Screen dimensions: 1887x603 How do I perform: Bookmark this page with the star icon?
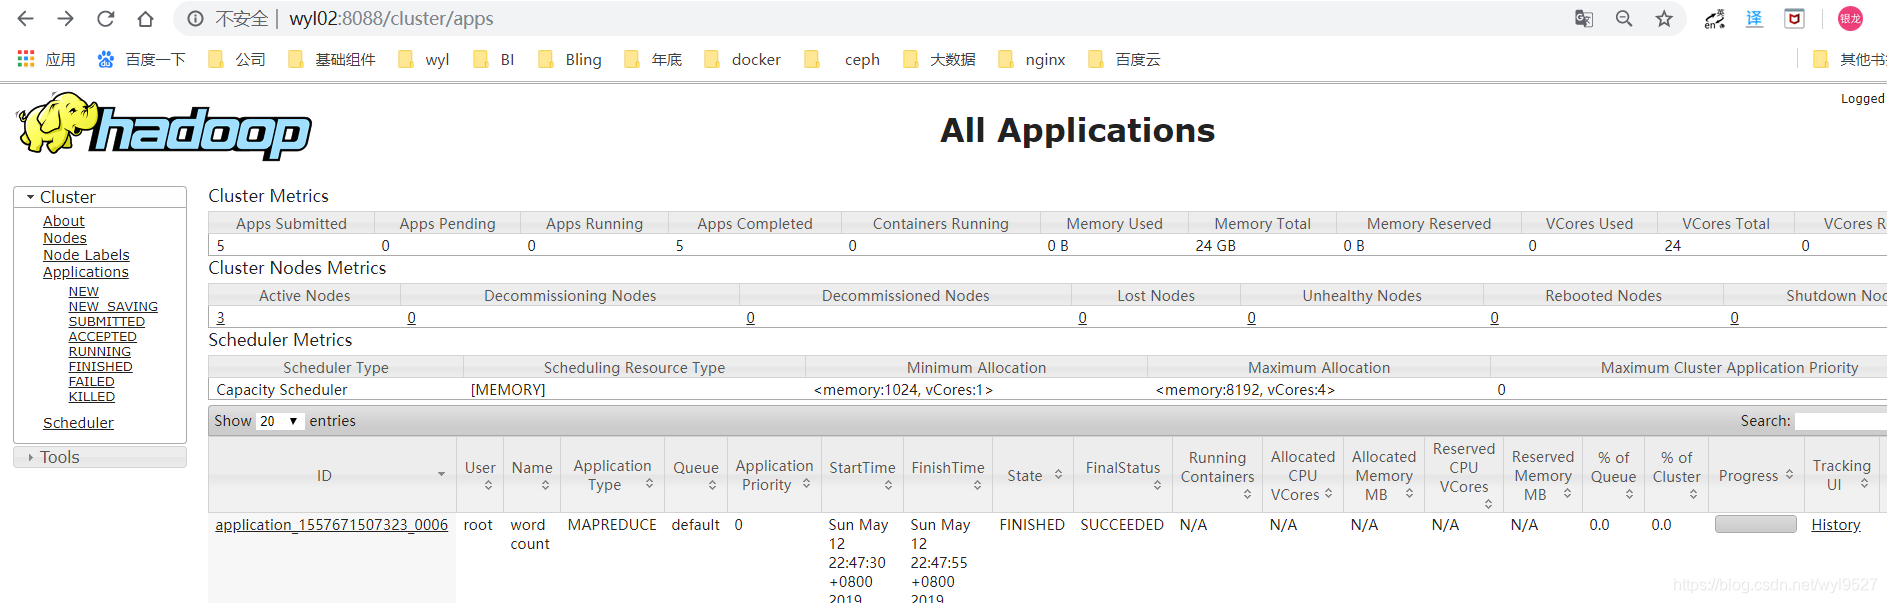1664,19
